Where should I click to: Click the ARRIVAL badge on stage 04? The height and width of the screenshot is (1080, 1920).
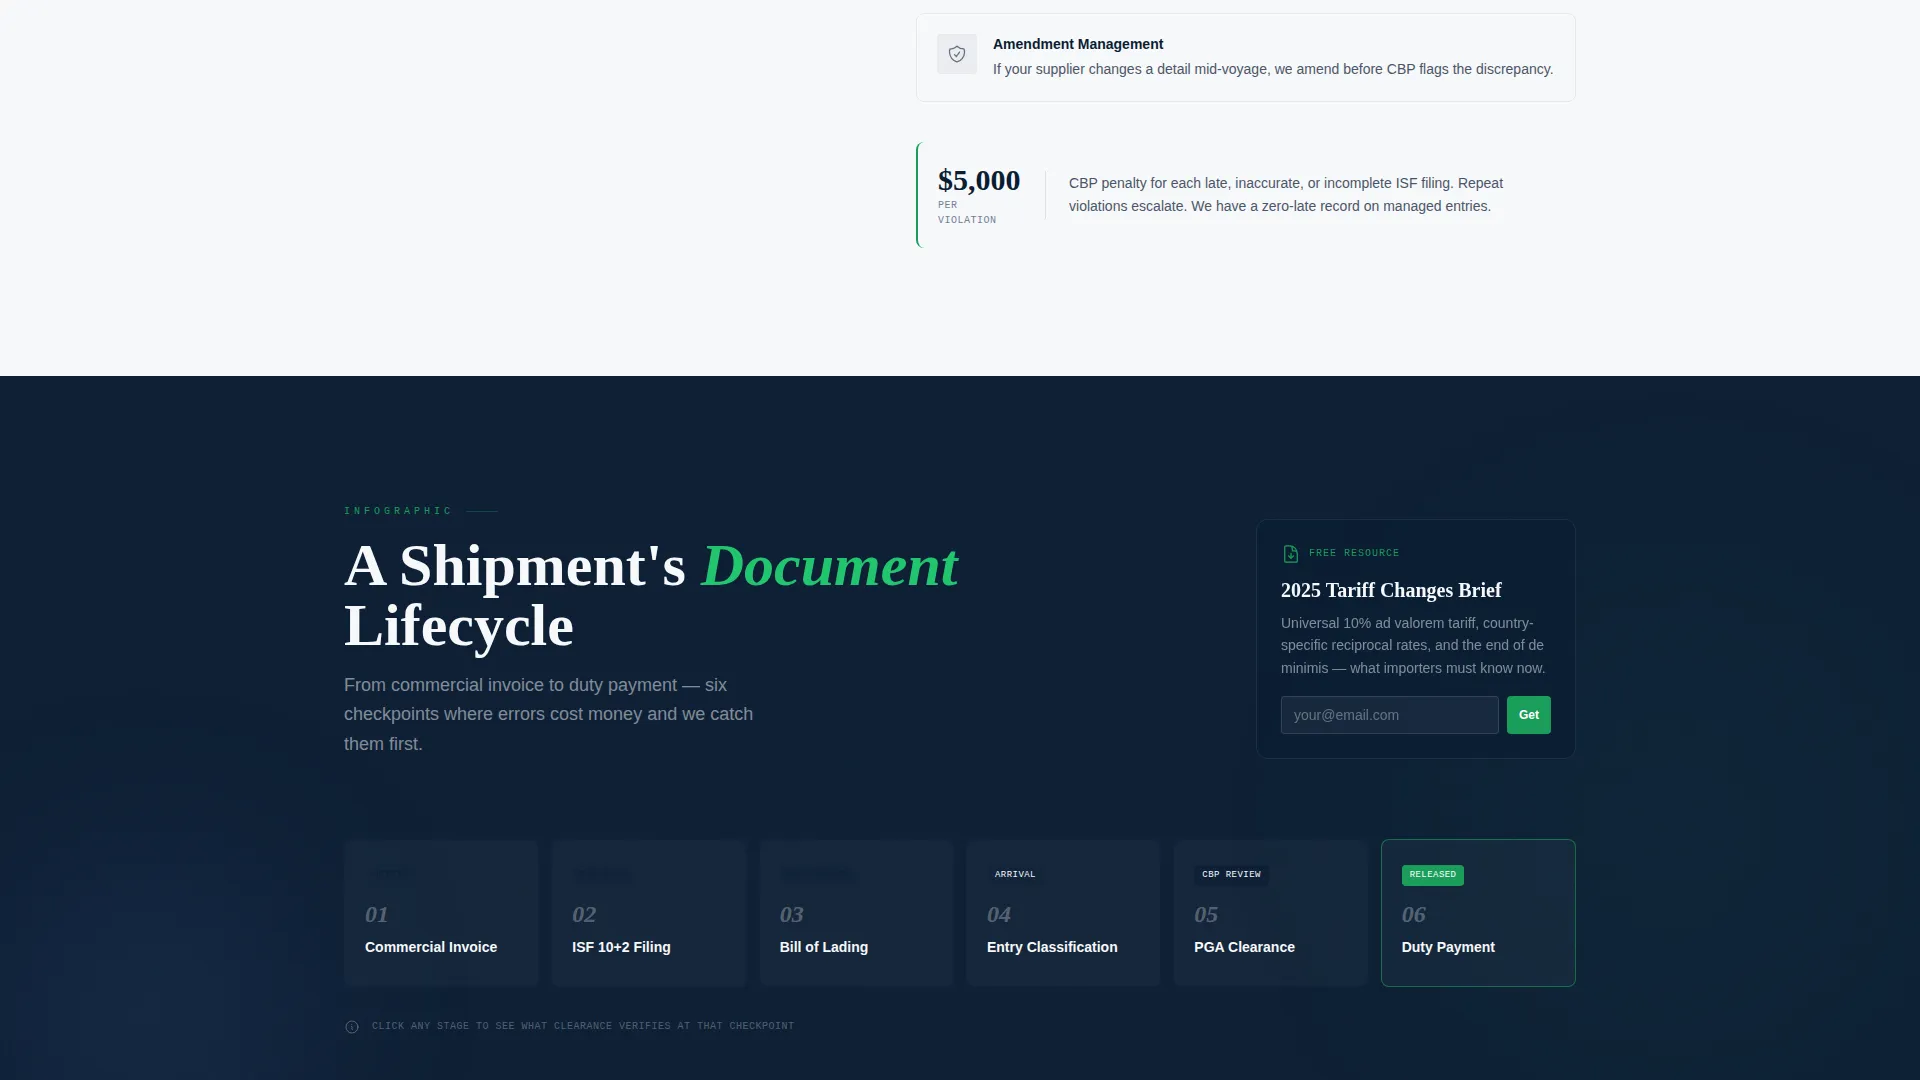coord(1015,875)
